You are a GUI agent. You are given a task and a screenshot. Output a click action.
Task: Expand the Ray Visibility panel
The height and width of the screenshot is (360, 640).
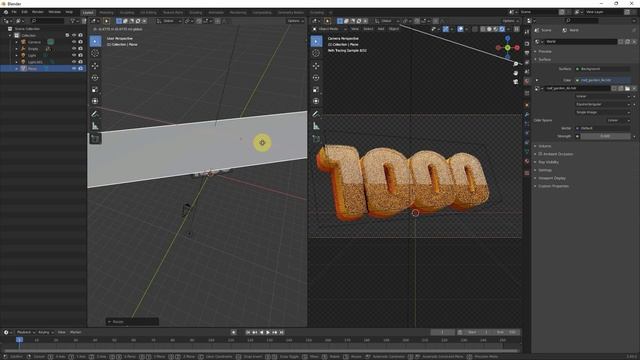point(548,162)
